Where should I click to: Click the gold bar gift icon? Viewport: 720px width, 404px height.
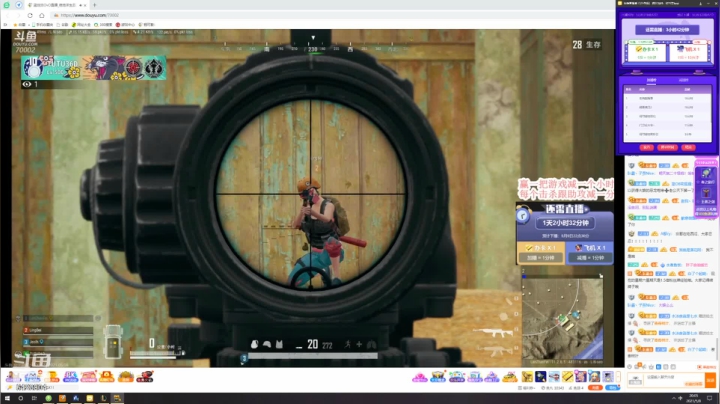pyautogui.click(x=568, y=377)
